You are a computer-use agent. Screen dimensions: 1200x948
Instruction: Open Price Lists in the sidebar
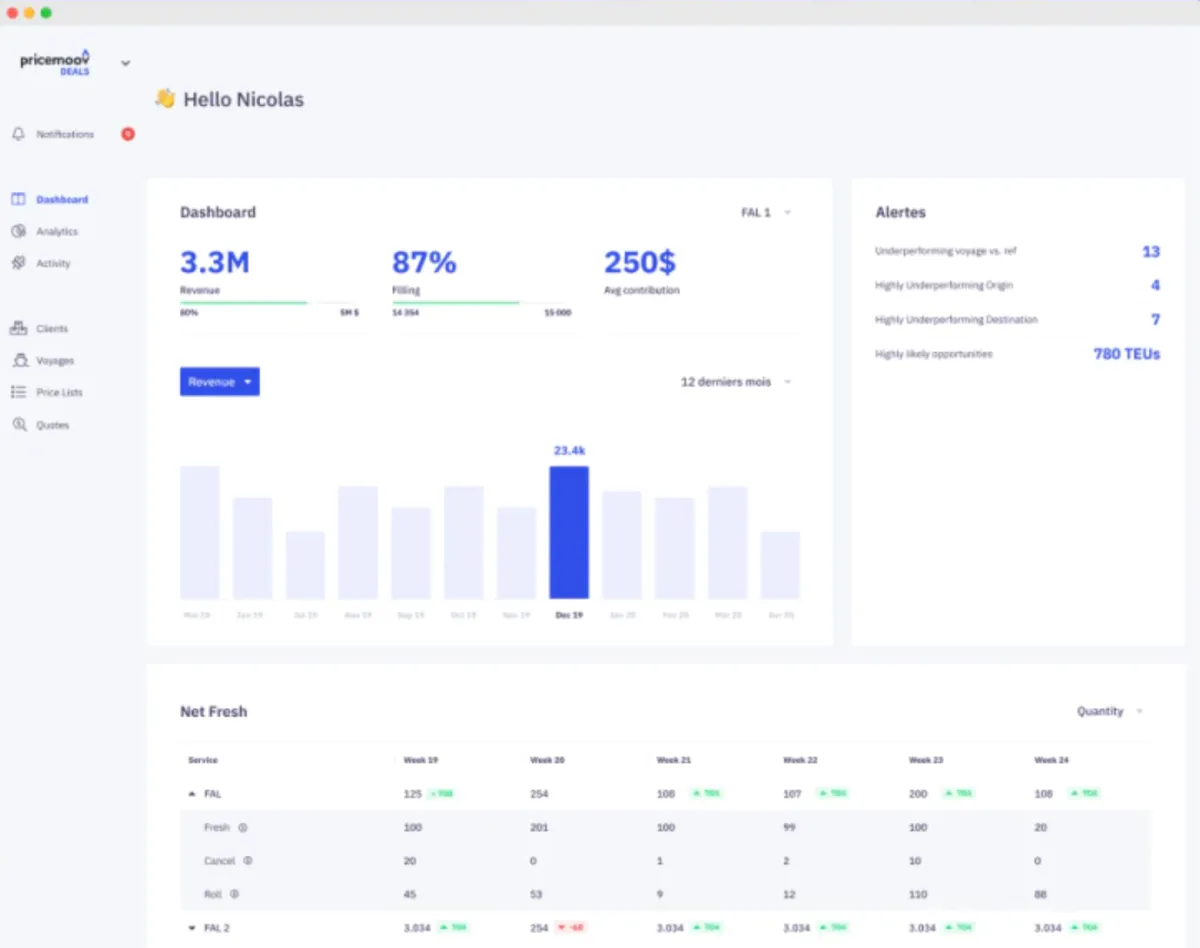59,392
